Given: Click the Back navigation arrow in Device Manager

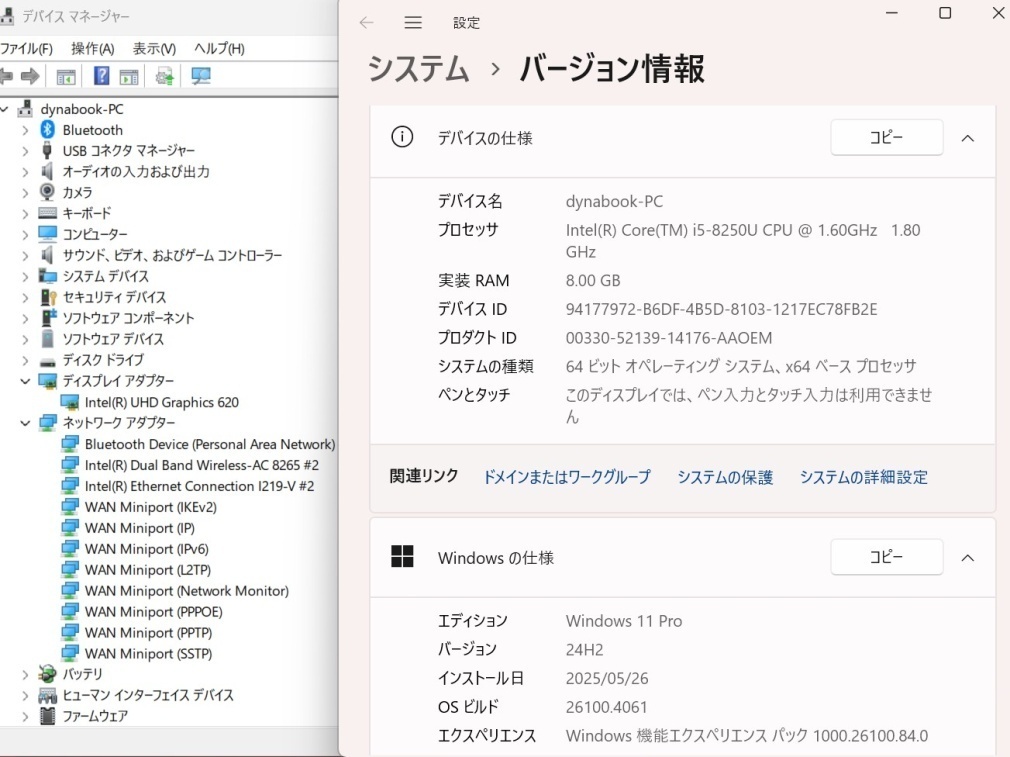Looking at the screenshot, I should pos(10,75).
